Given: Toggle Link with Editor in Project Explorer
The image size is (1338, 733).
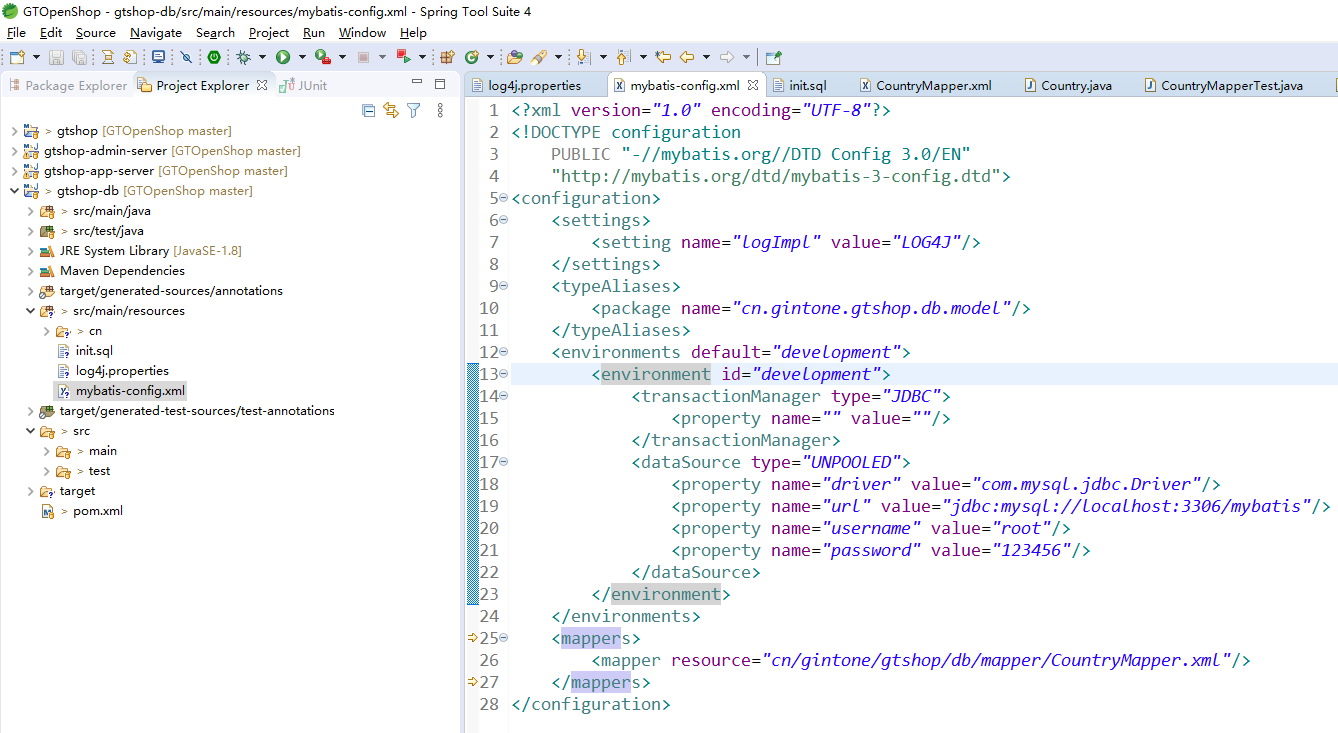Looking at the screenshot, I should (391, 111).
